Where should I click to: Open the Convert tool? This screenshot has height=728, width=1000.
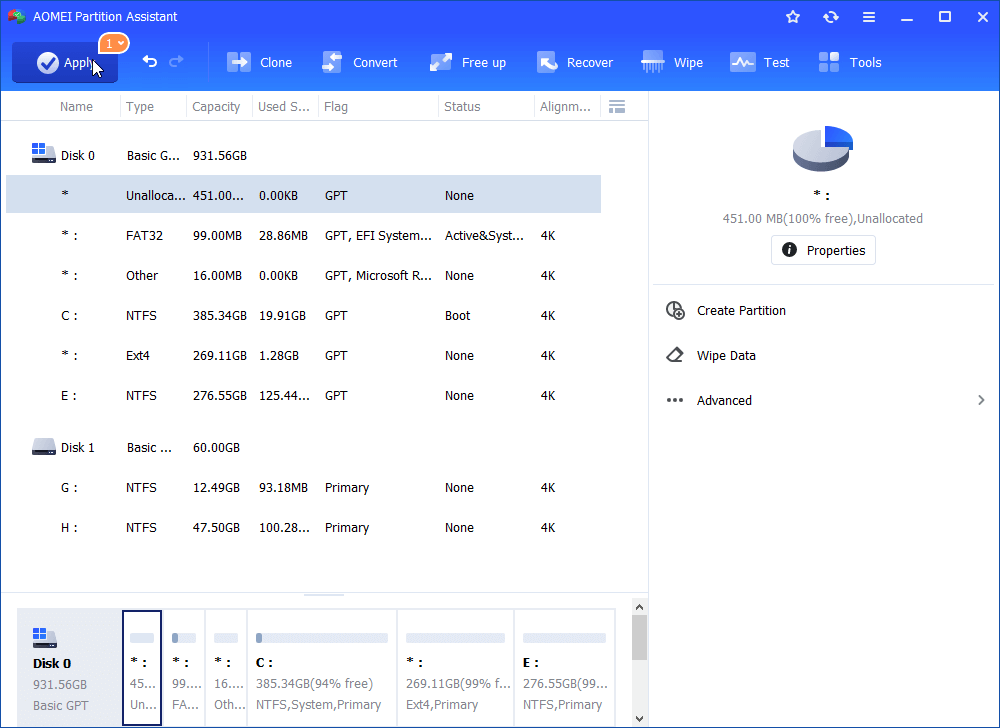(359, 62)
